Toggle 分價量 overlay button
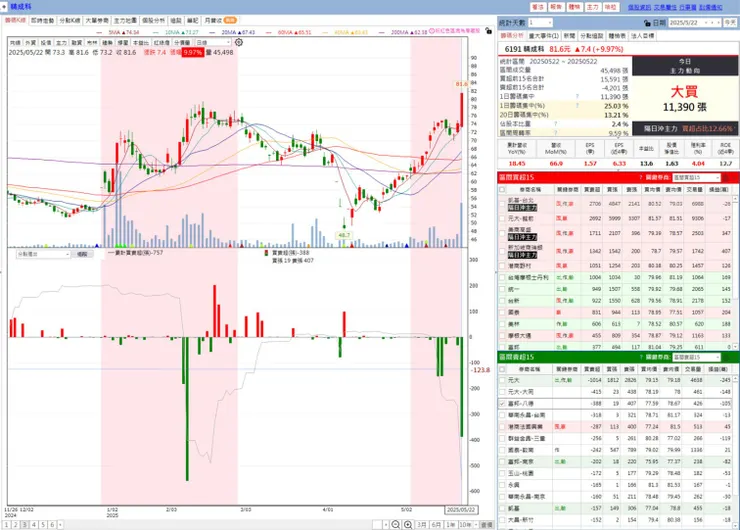Screen dimensions: 740x530 tap(182, 42)
